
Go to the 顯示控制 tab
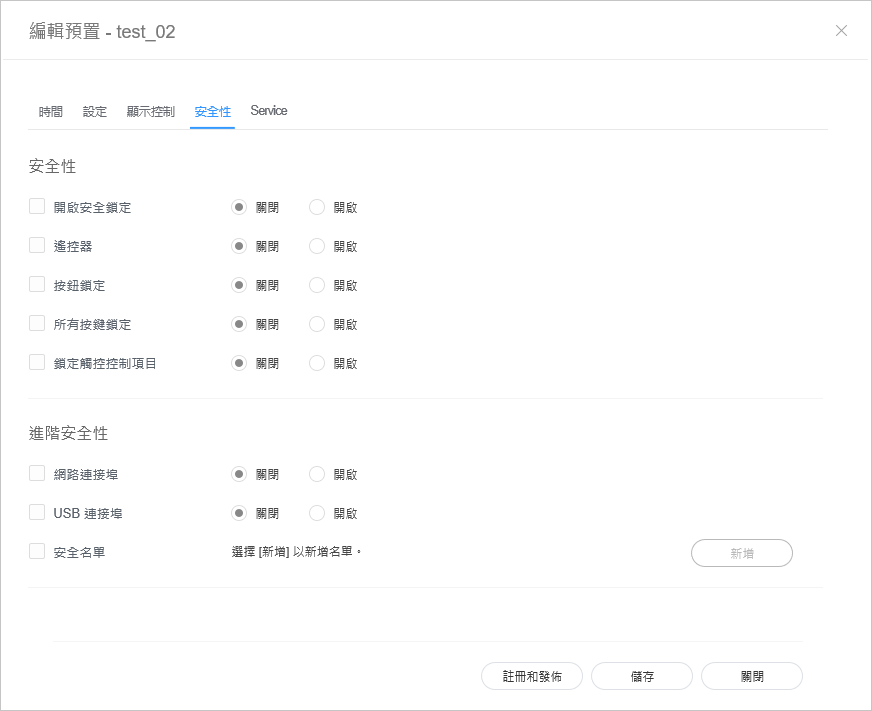(x=150, y=111)
